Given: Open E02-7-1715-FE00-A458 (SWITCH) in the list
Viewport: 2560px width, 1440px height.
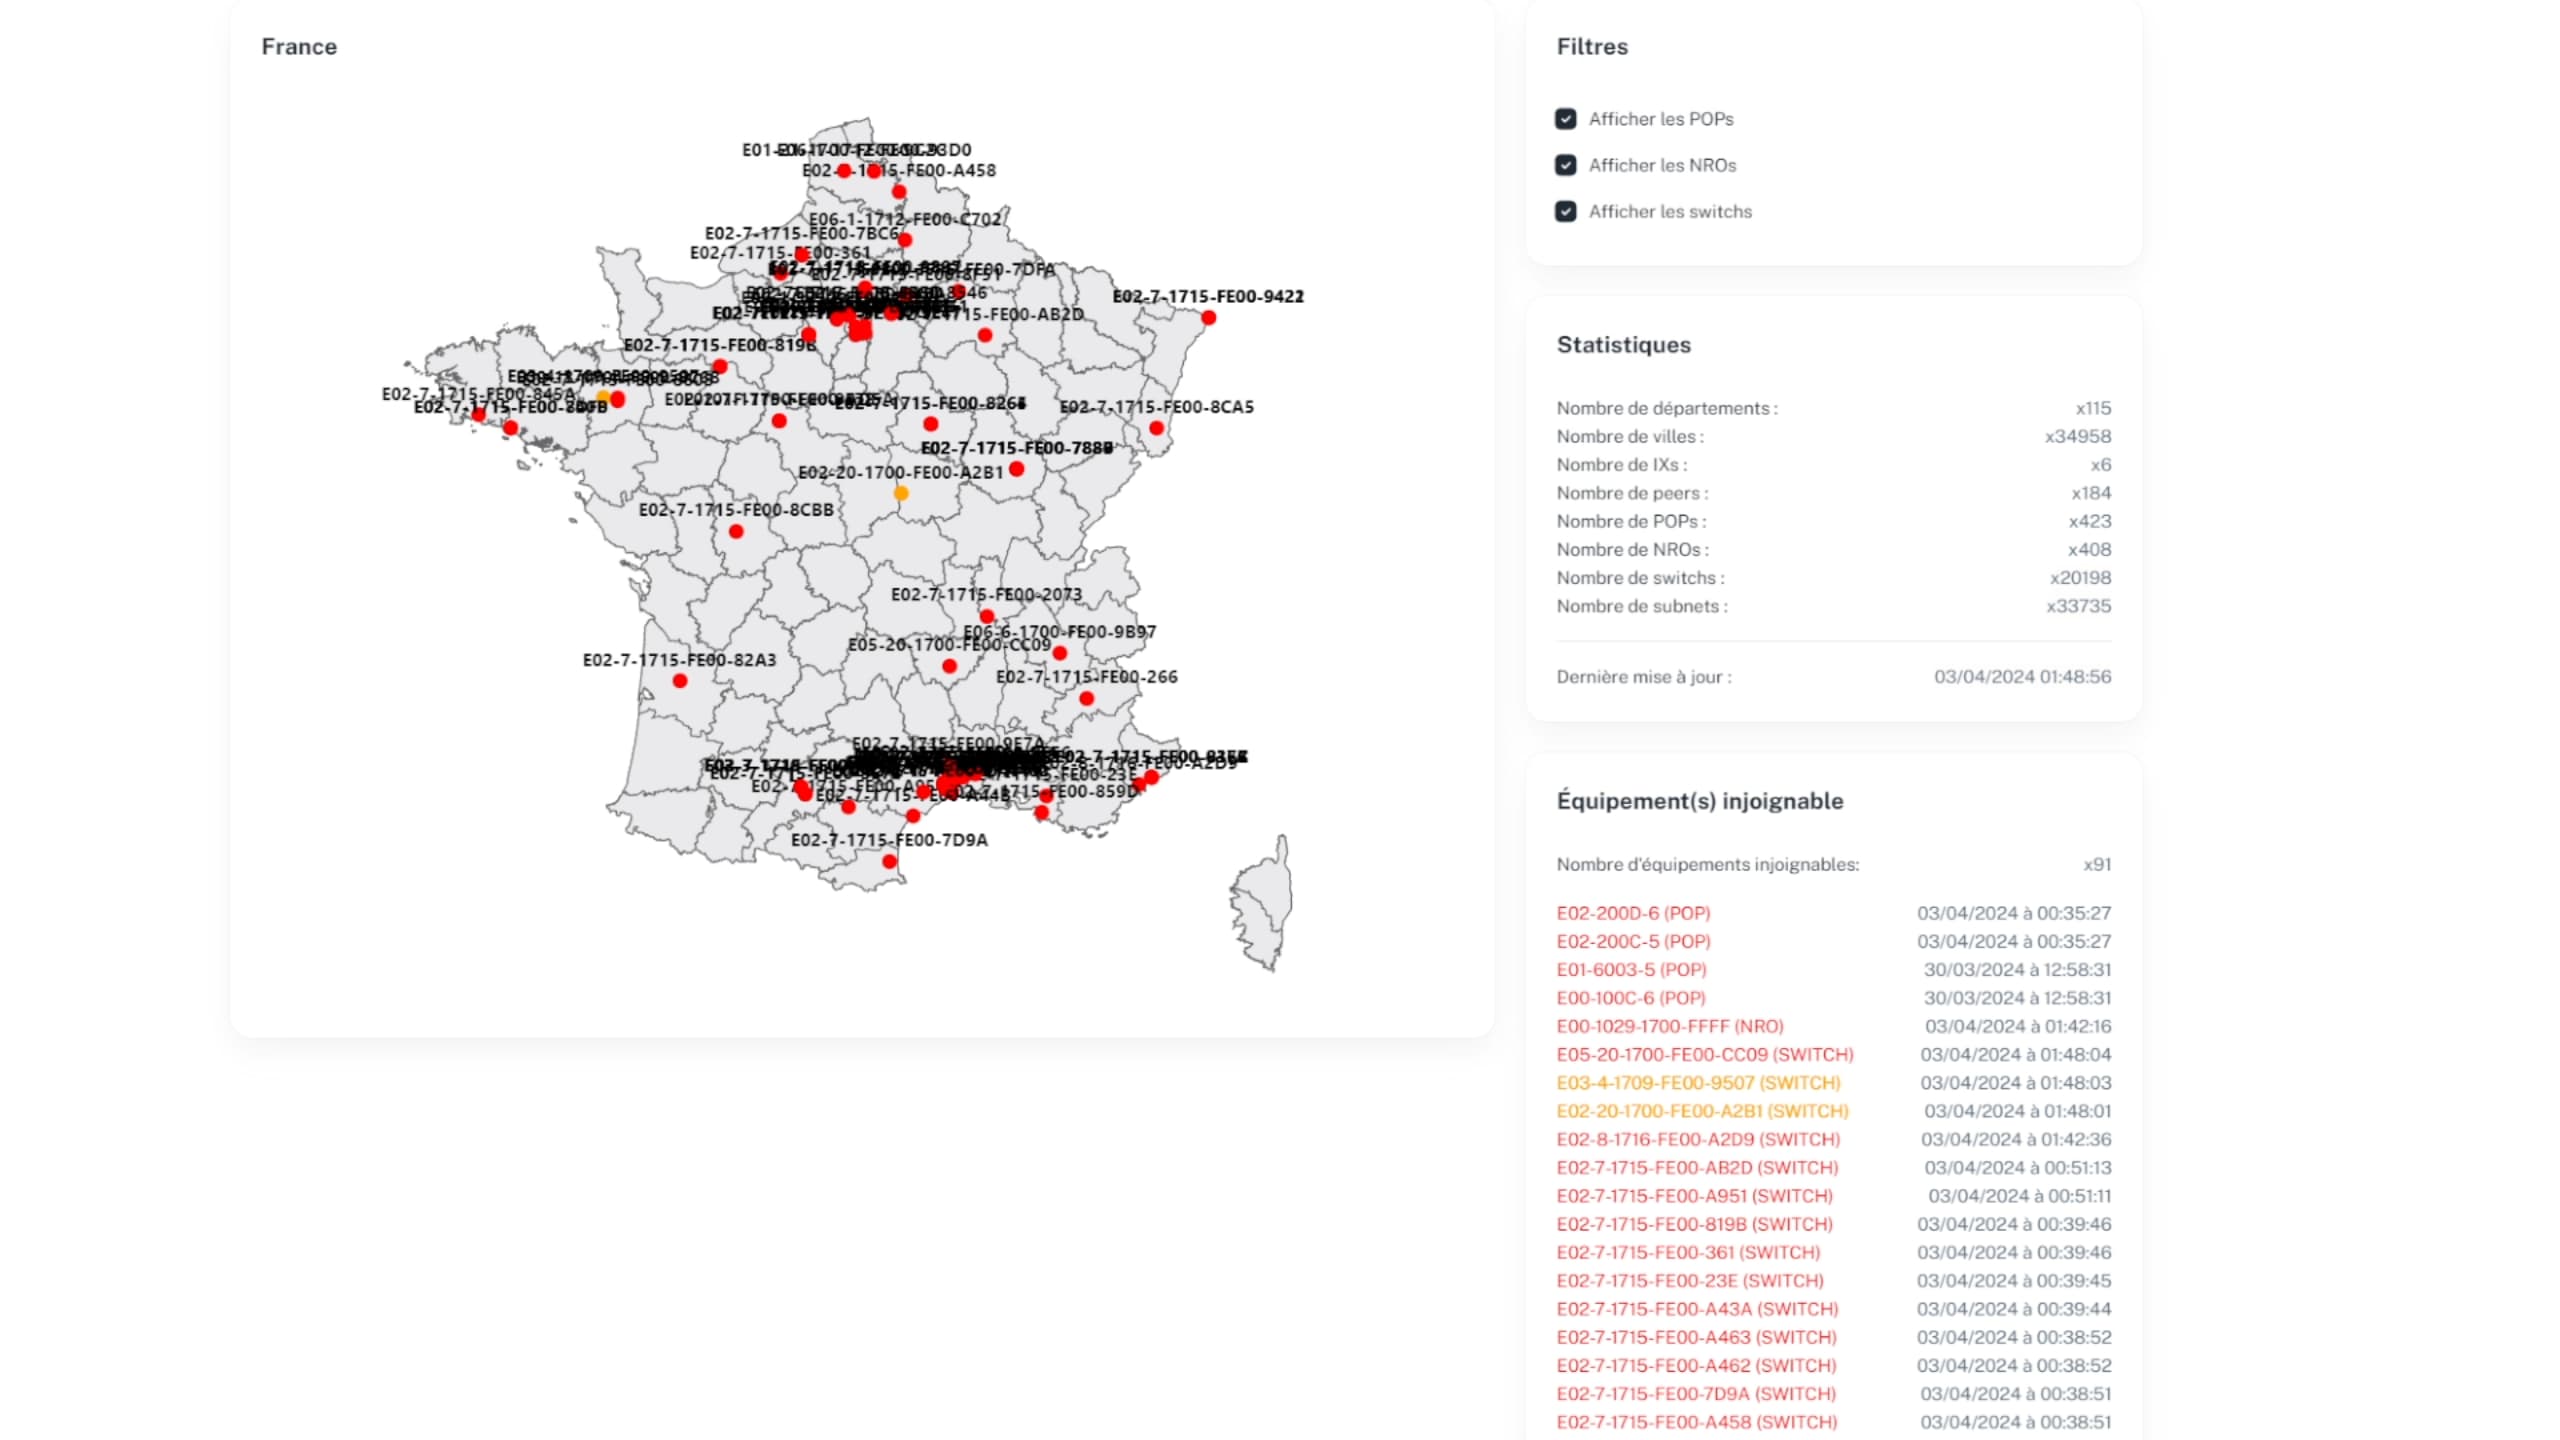Looking at the screenshot, I should coord(1696,1421).
